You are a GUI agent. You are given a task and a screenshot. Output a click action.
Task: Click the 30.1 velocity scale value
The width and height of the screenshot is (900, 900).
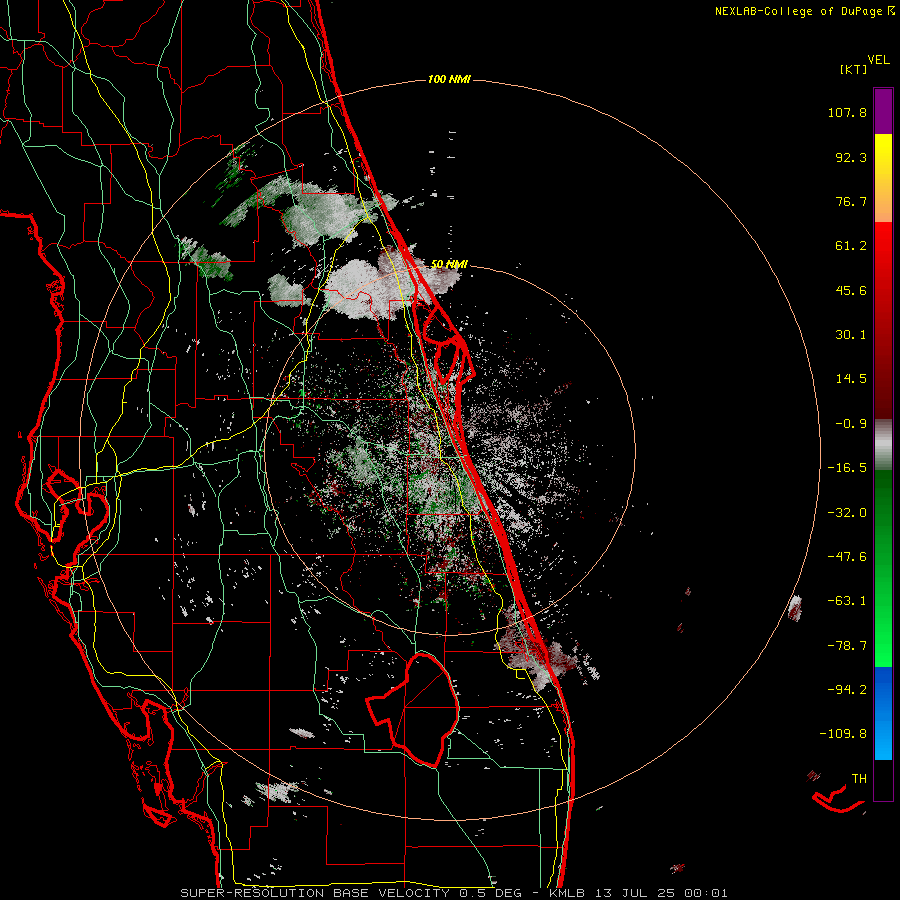tap(851, 335)
